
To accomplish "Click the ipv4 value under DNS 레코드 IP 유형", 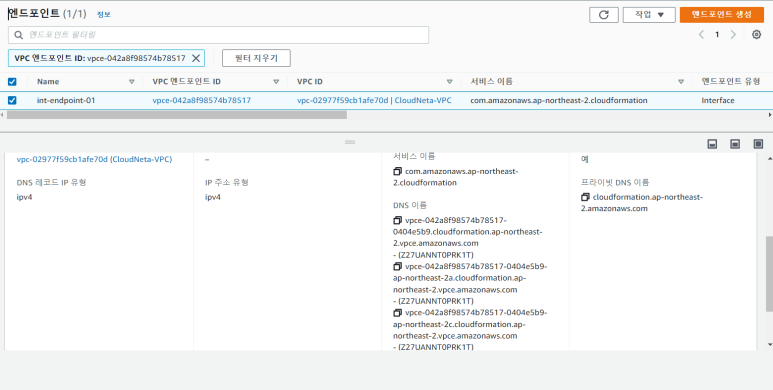I will 25,197.
